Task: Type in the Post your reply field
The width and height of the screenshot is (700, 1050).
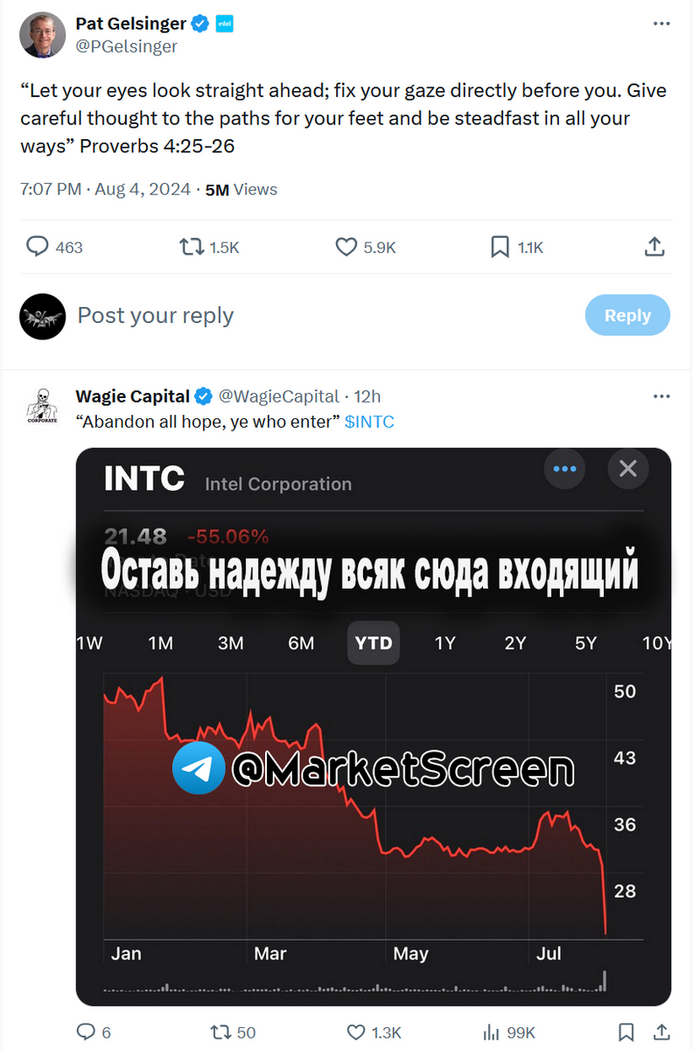Action: (300, 316)
